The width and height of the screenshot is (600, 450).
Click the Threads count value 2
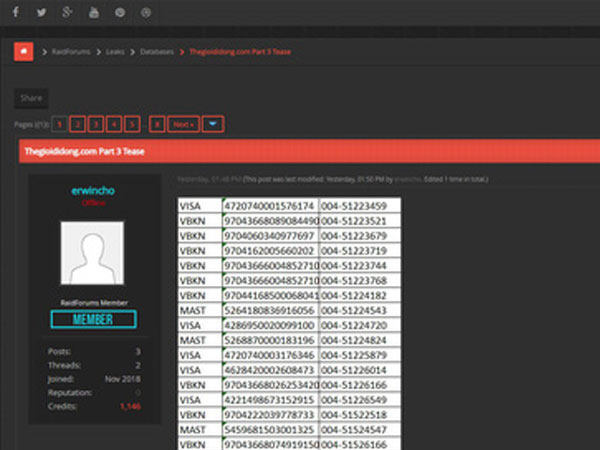tap(138, 365)
